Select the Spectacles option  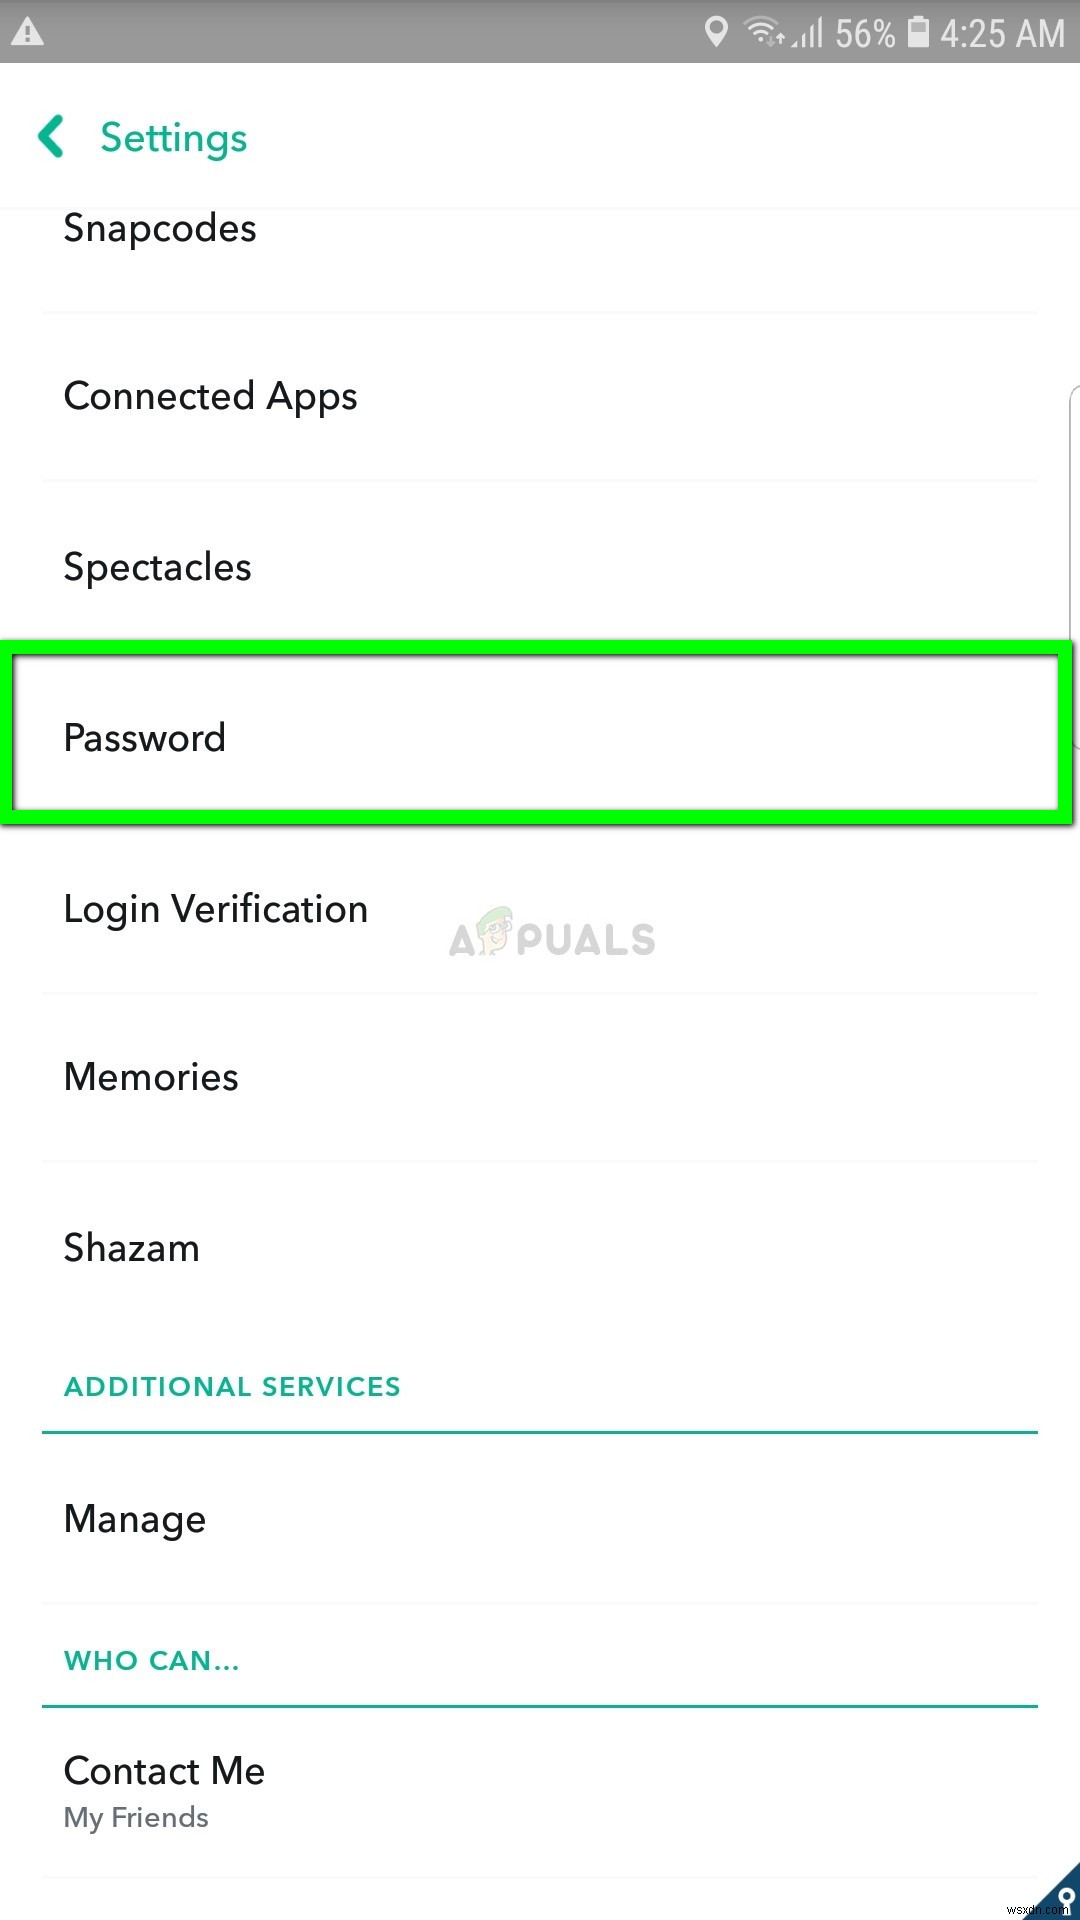tap(157, 567)
